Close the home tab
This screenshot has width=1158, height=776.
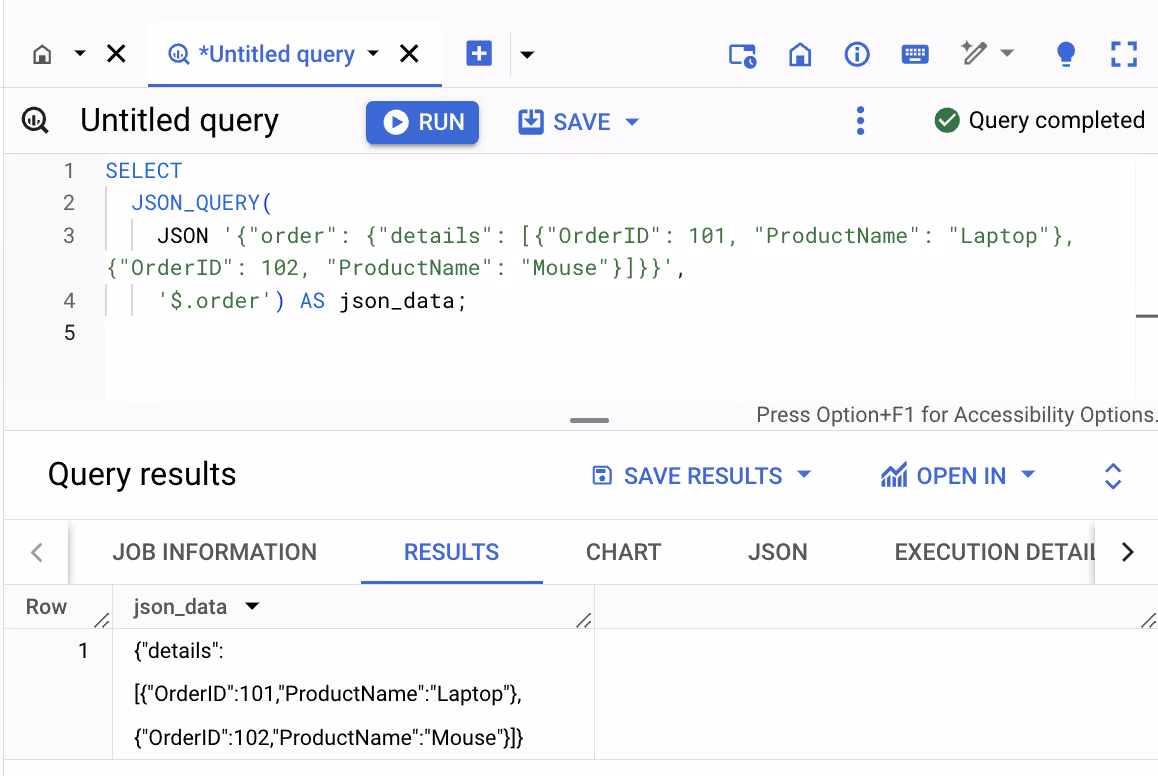click(x=116, y=53)
